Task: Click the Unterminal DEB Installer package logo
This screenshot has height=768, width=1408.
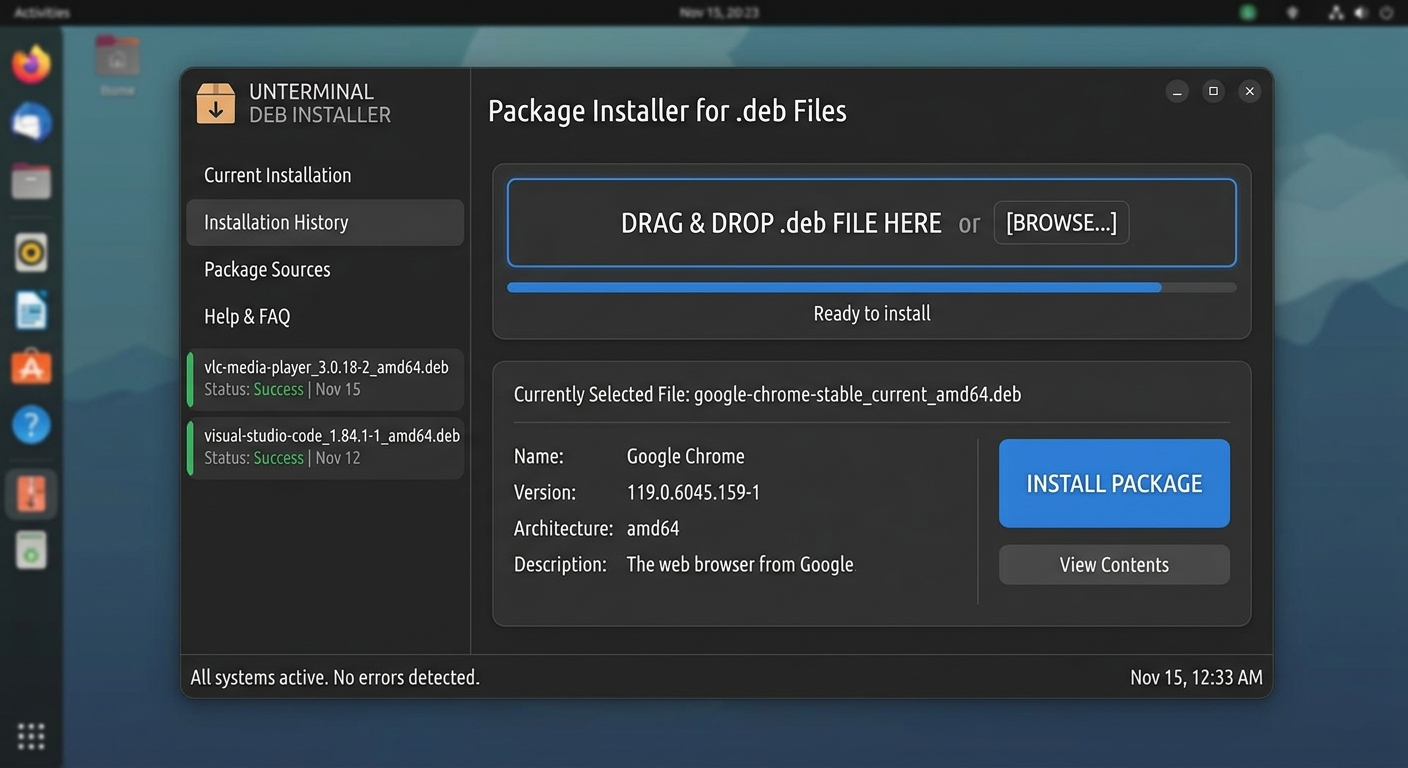Action: pos(215,103)
